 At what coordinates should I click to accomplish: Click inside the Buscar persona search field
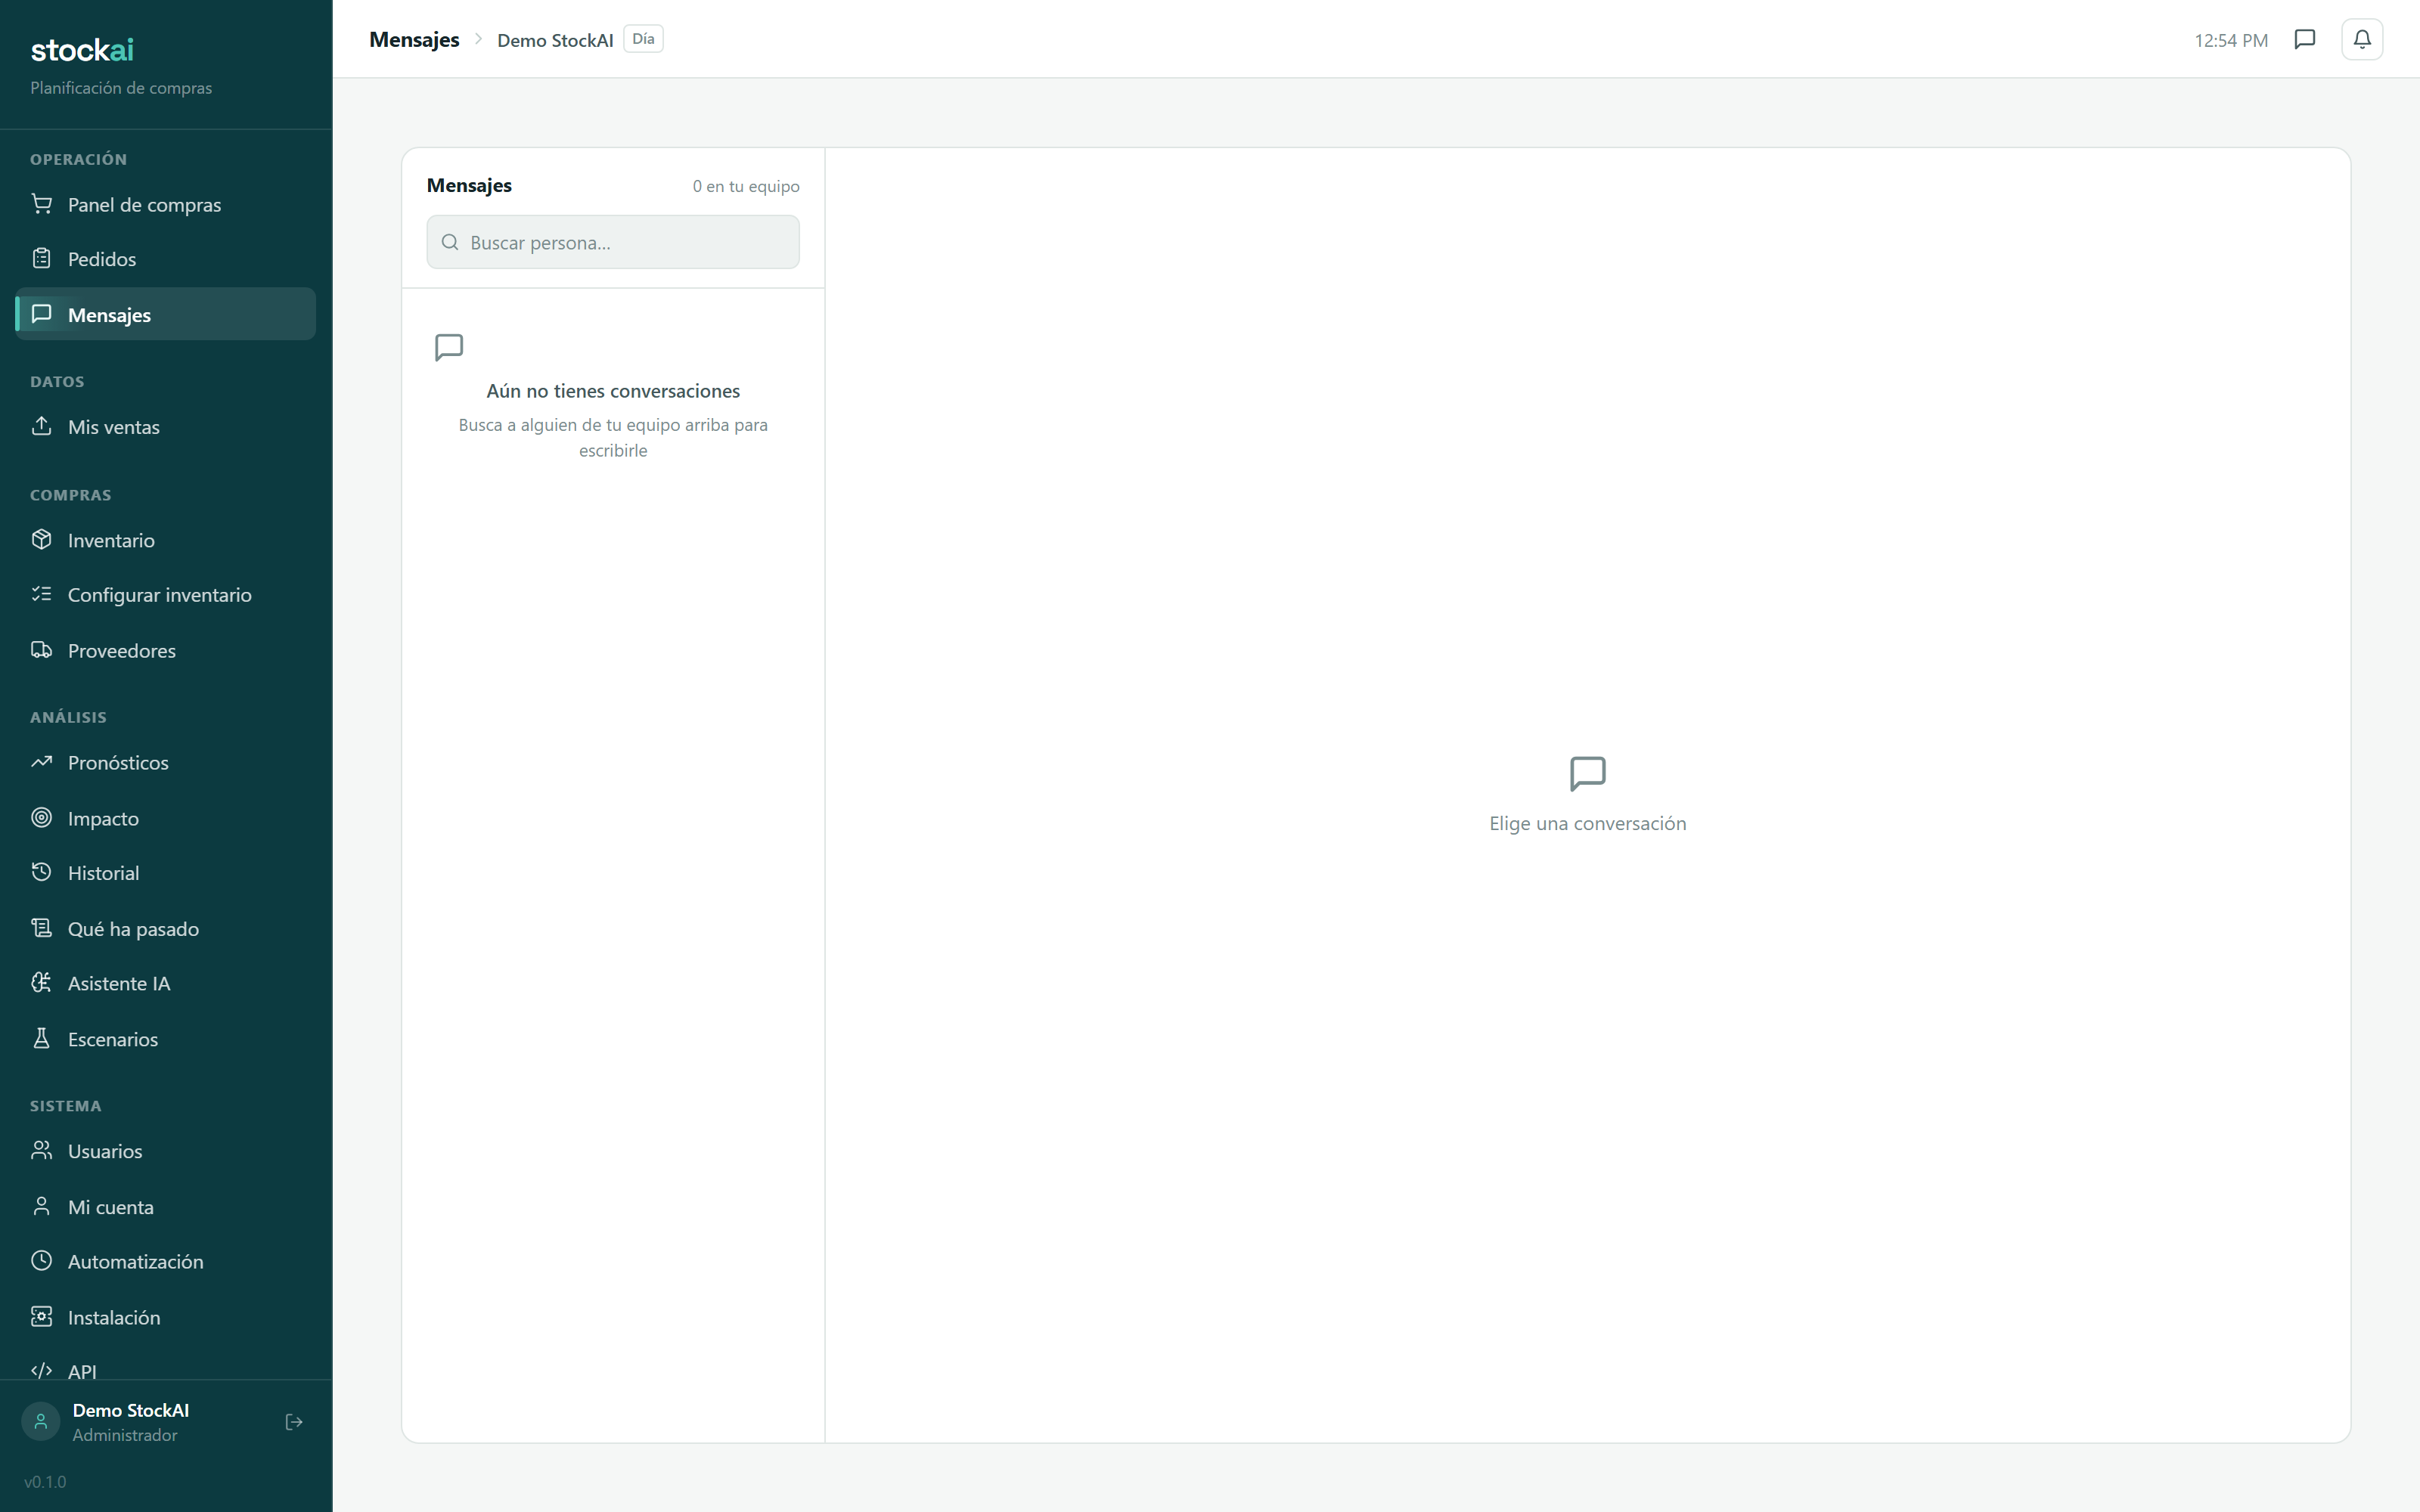[x=613, y=242]
